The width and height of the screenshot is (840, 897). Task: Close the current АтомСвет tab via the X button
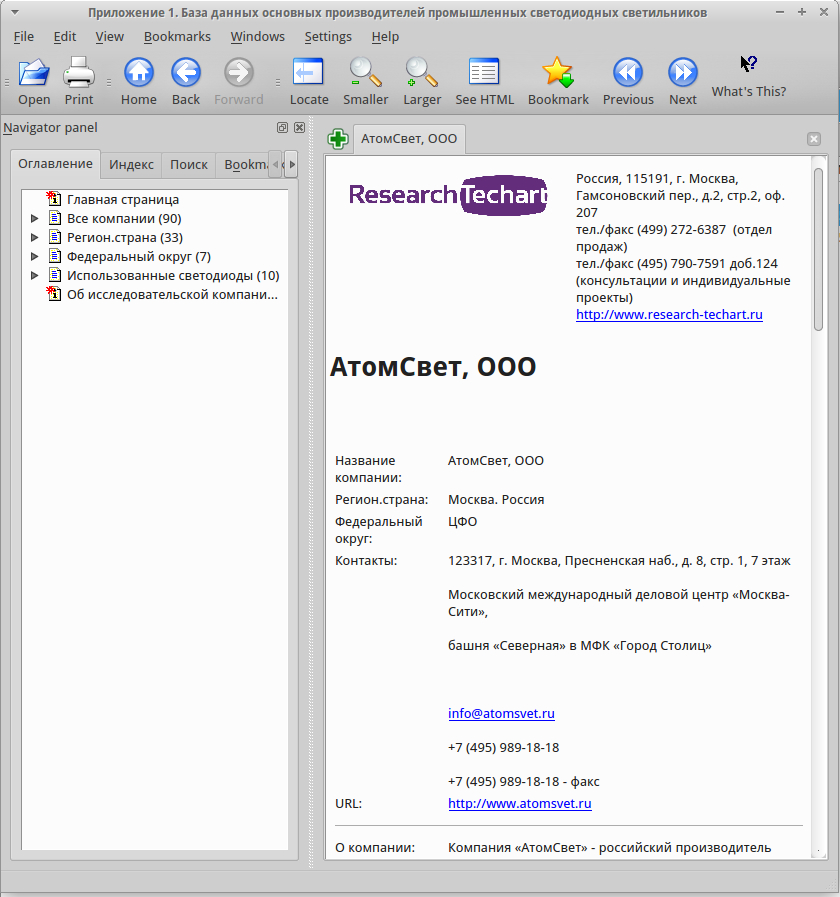tap(814, 139)
